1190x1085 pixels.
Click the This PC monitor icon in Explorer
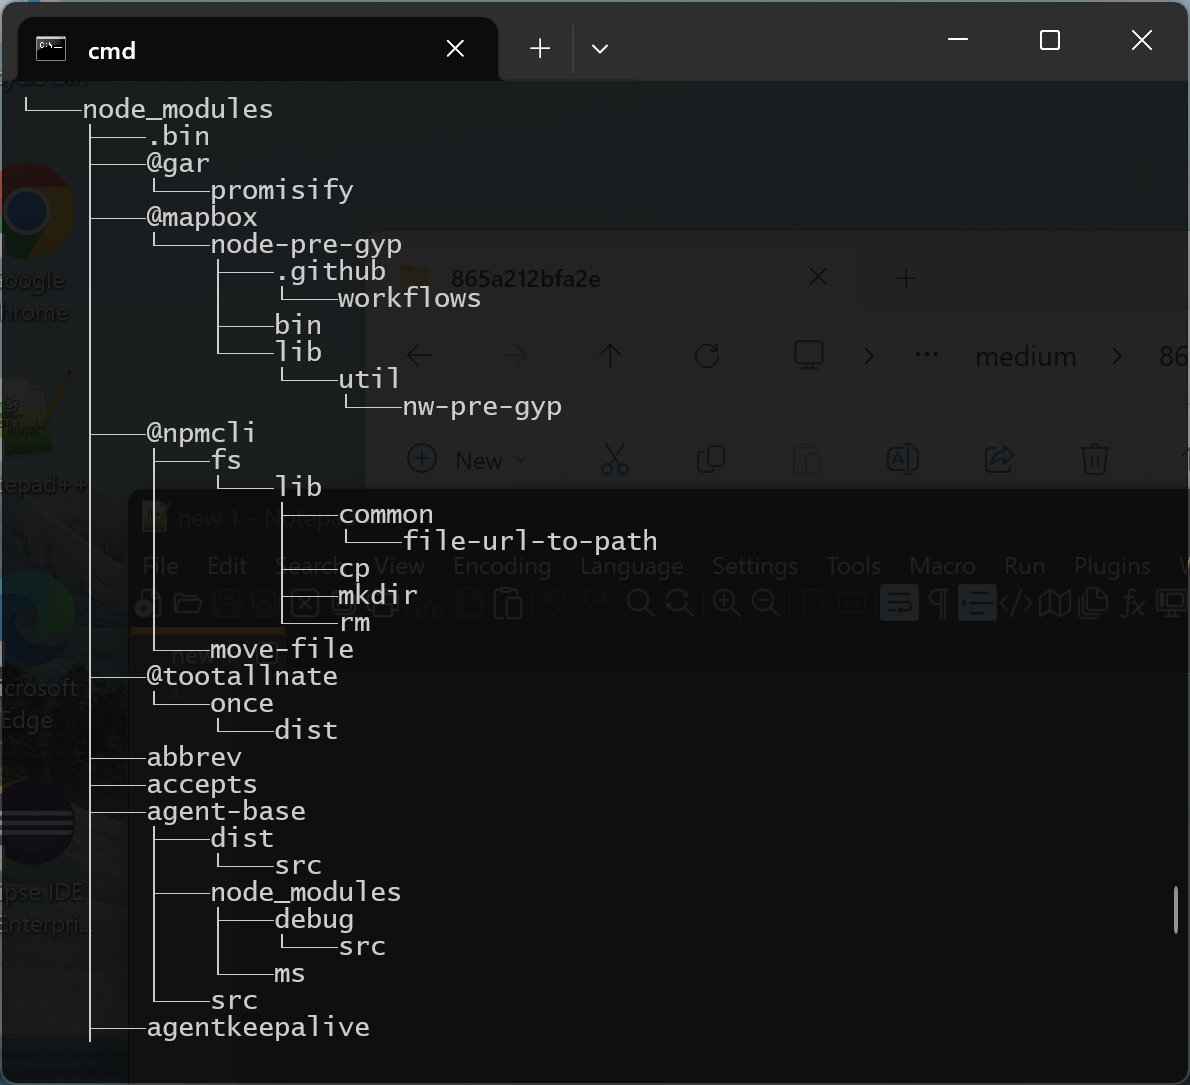(x=809, y=355)
